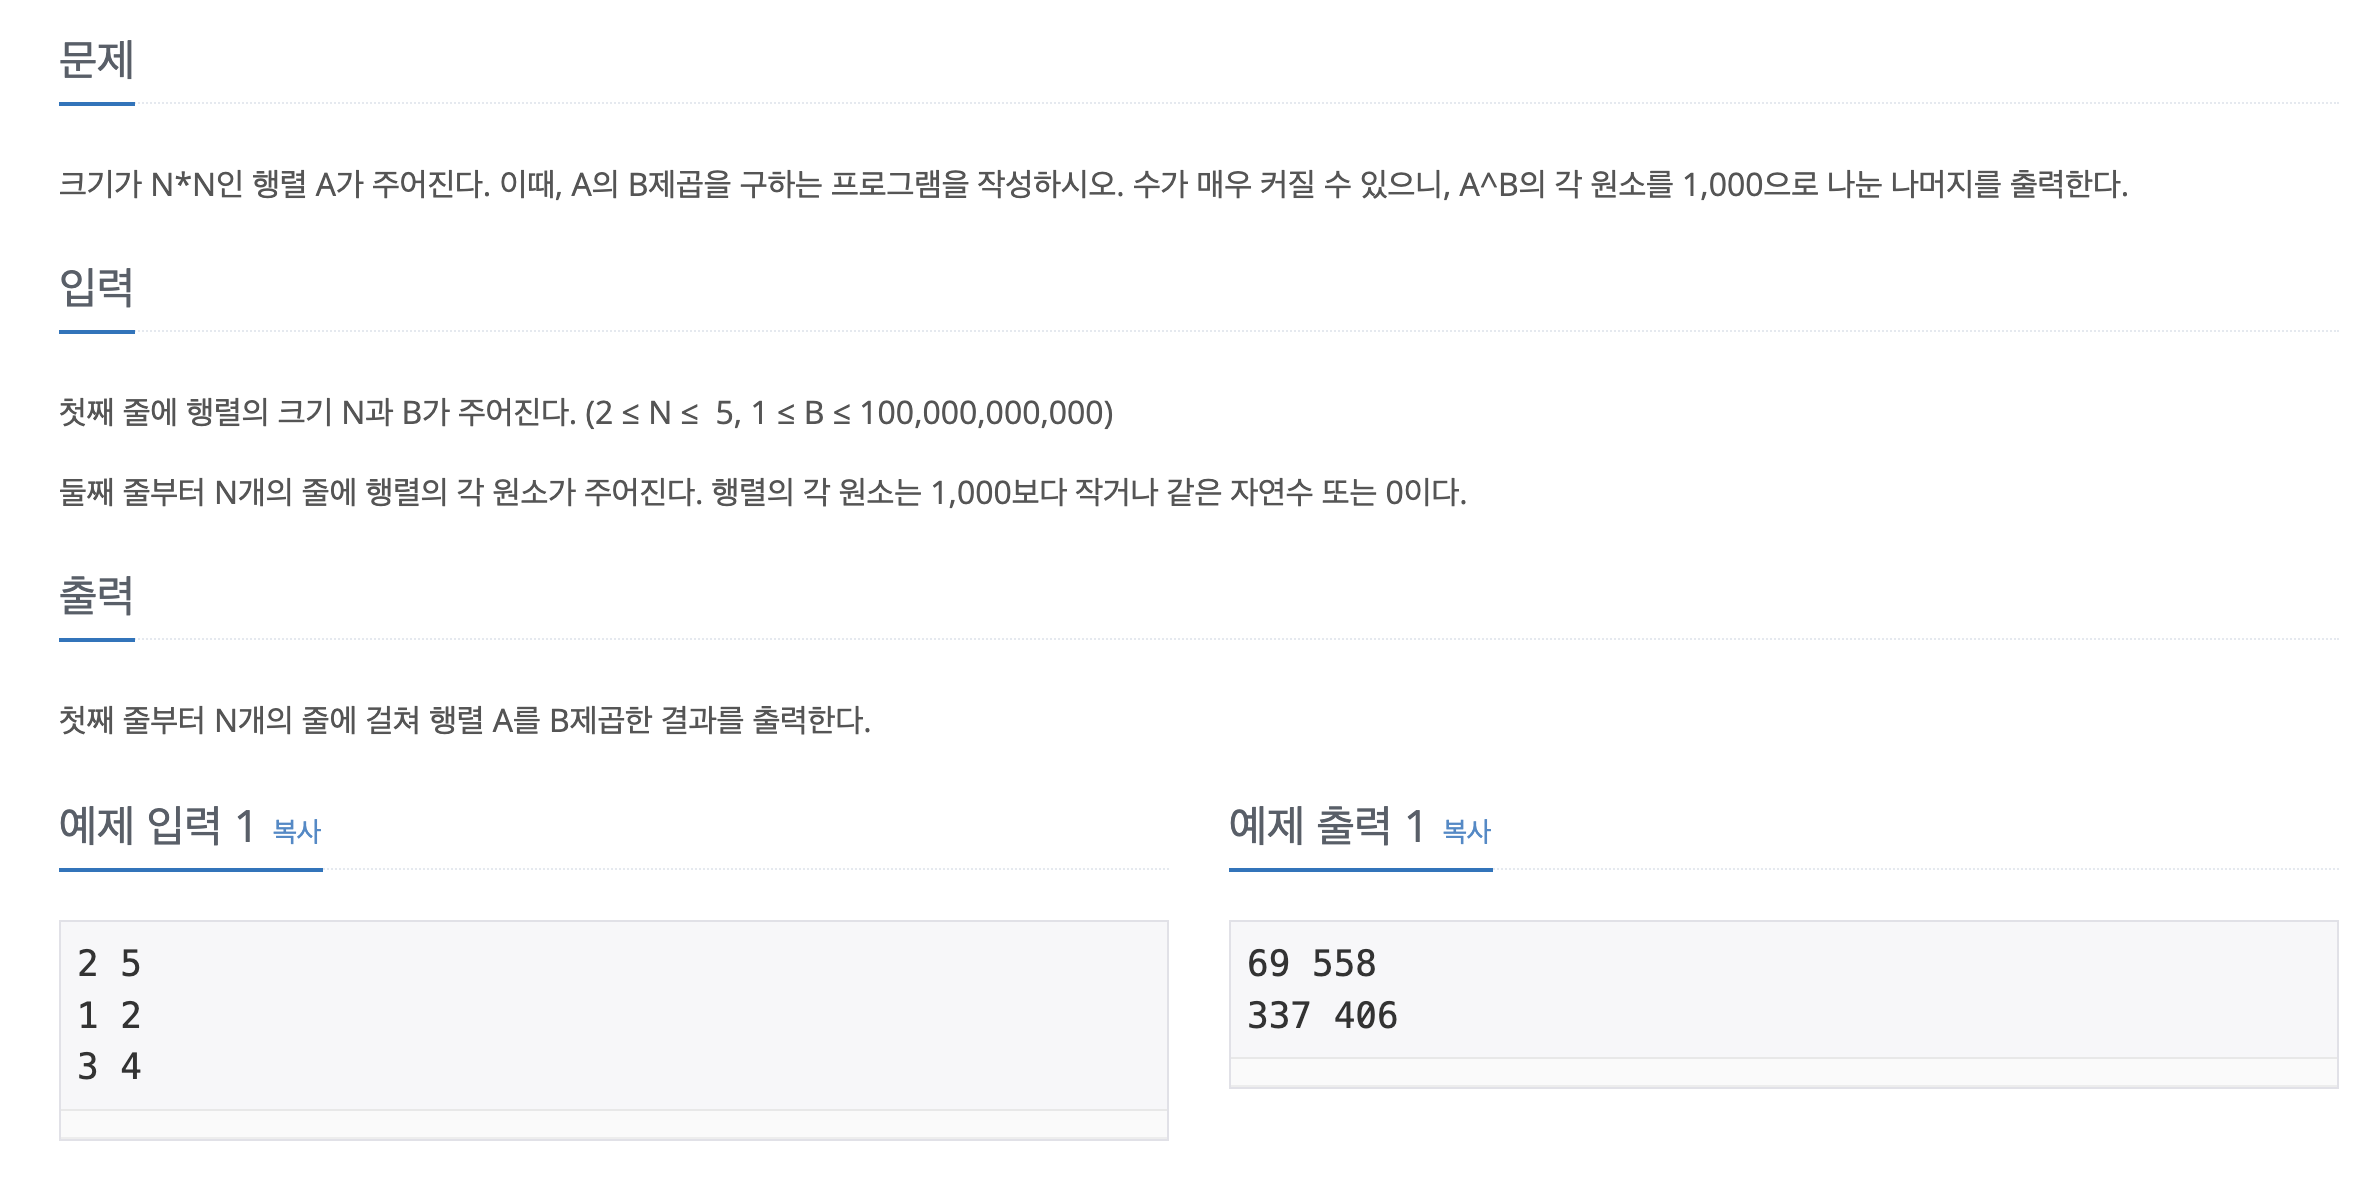This screenshot has width=2374, height=1180.
Task: Click the empty footer strip under sample input box
Action: click(613, 1124)
